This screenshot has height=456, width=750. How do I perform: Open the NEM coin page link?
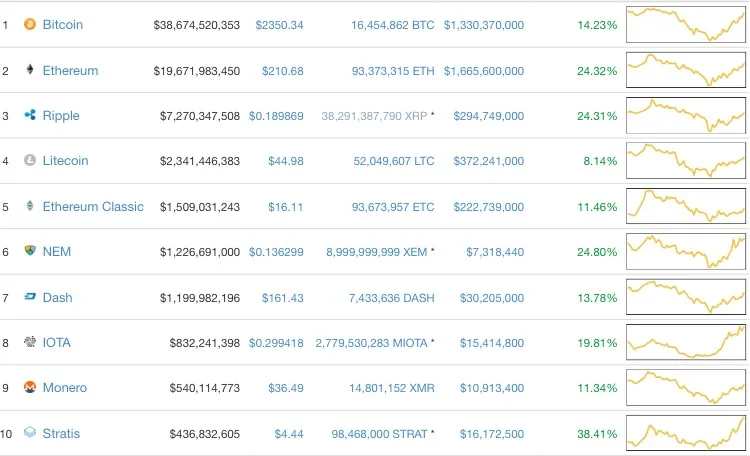pyautogui.click(x=56, y=252)
